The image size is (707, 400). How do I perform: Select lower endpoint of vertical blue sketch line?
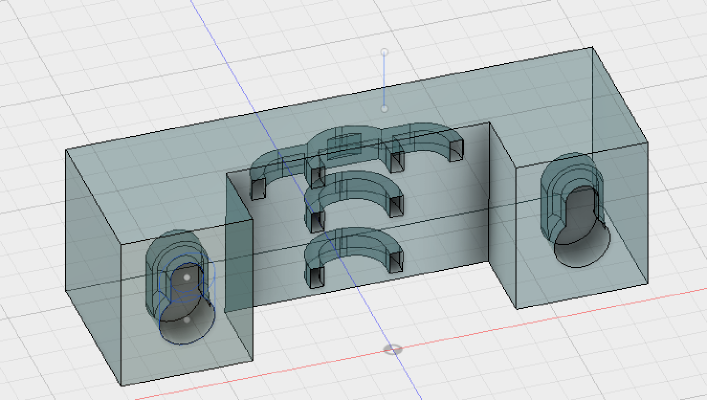tap(384, 109)
